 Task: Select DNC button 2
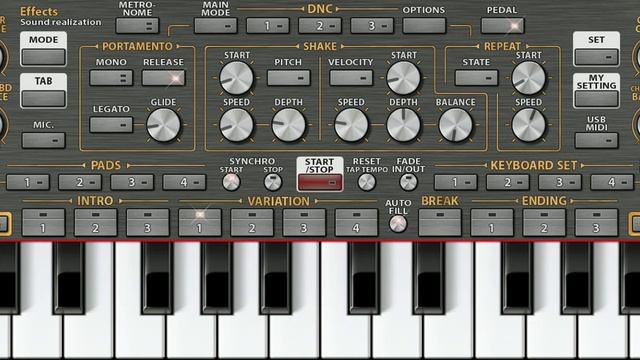(x=320, y=26)
